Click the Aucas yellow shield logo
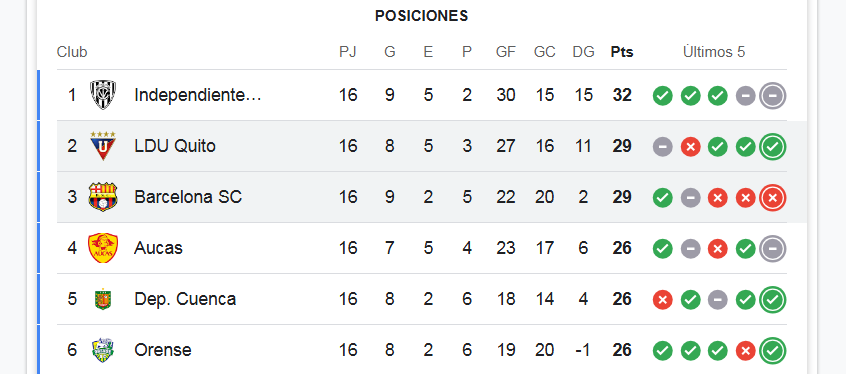 click(x=103, y=248)
